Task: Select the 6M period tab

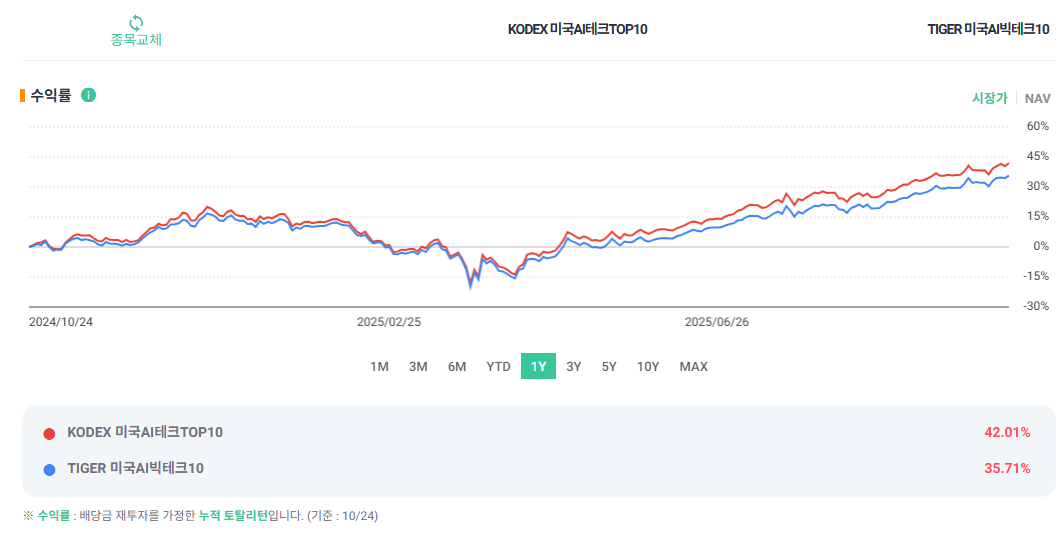Action: point(457,366)
